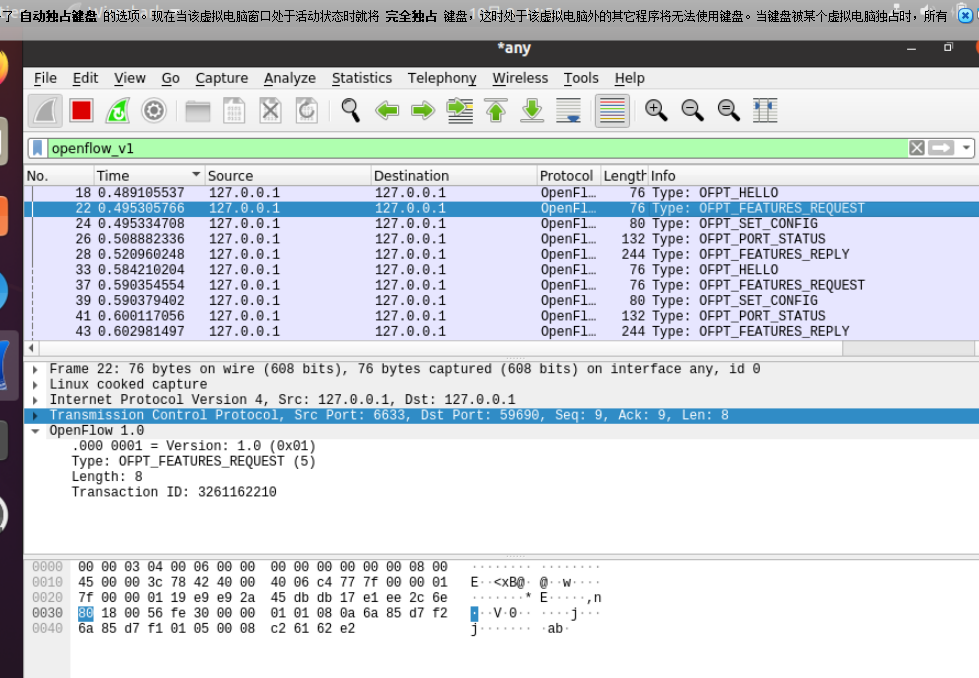
Task: Open the View menu
Action: 130,78
